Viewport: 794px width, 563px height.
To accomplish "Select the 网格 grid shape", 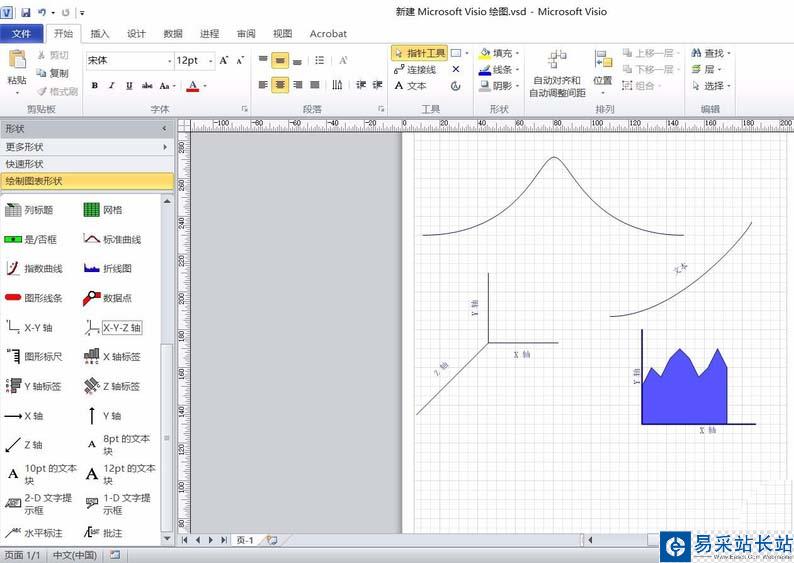I will [103, 210].
